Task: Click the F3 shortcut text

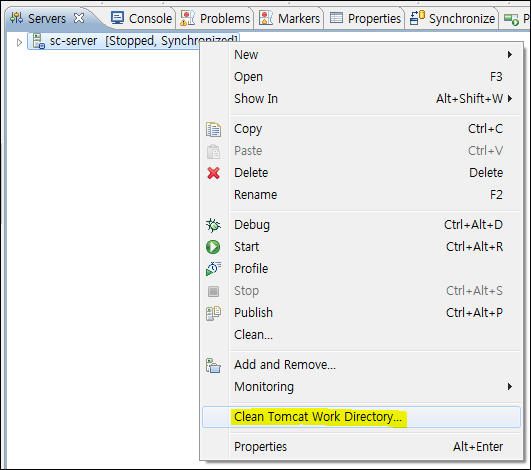Action: click(496, 77)
